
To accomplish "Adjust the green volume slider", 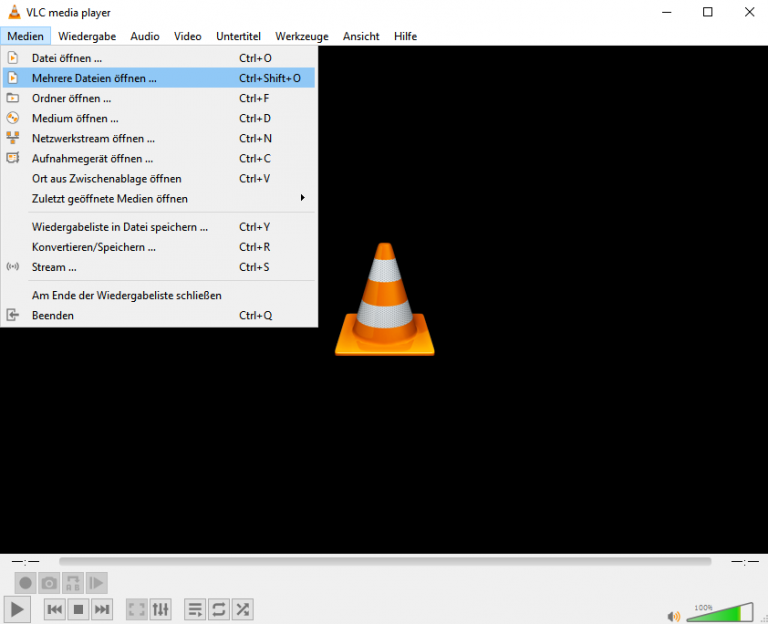I will pyautogui.click(x=720, y=613).
